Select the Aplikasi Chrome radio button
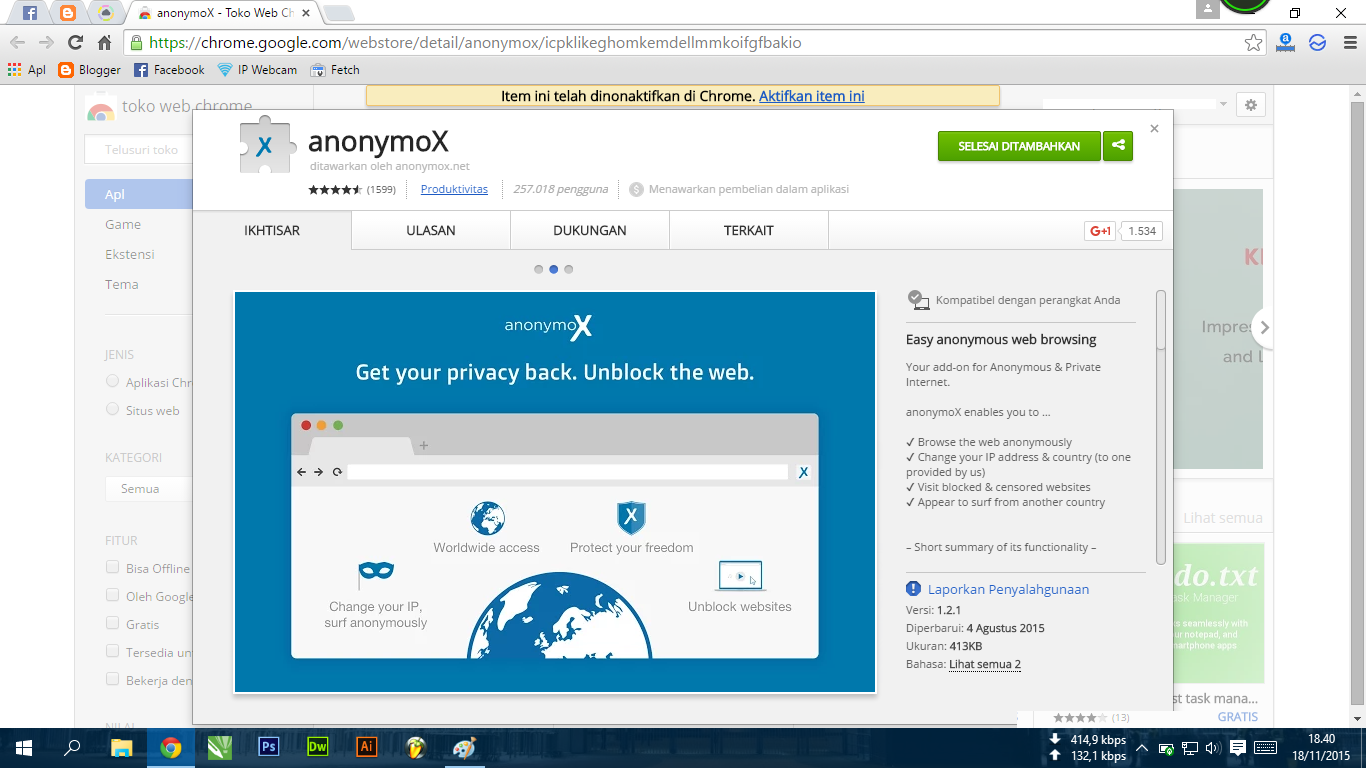1366x768 pixels. 112,381
